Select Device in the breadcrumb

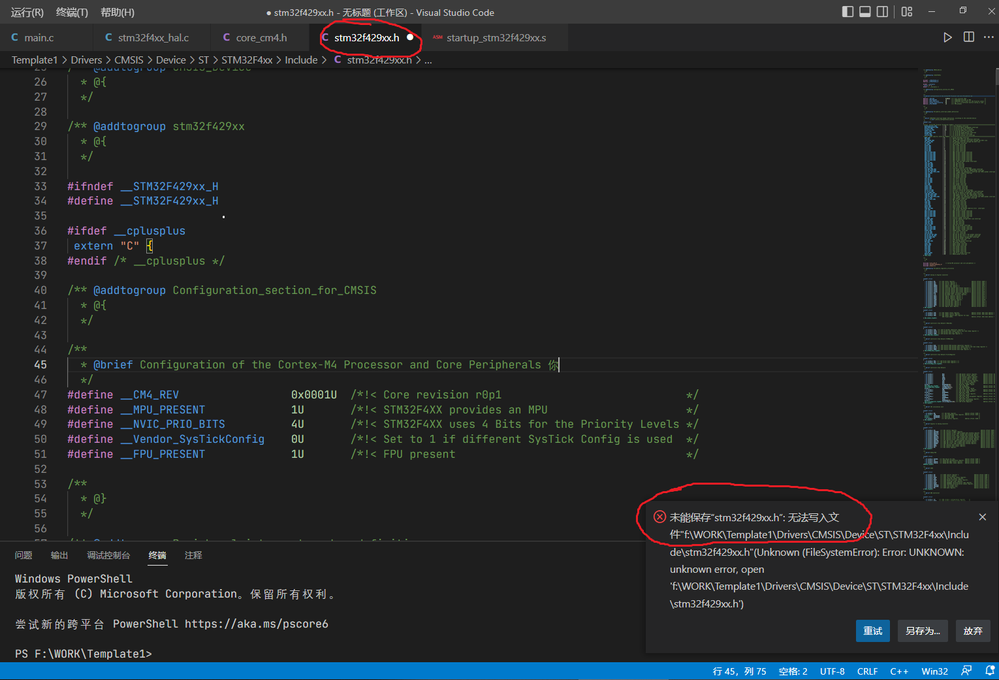click(x=171, y=60)
